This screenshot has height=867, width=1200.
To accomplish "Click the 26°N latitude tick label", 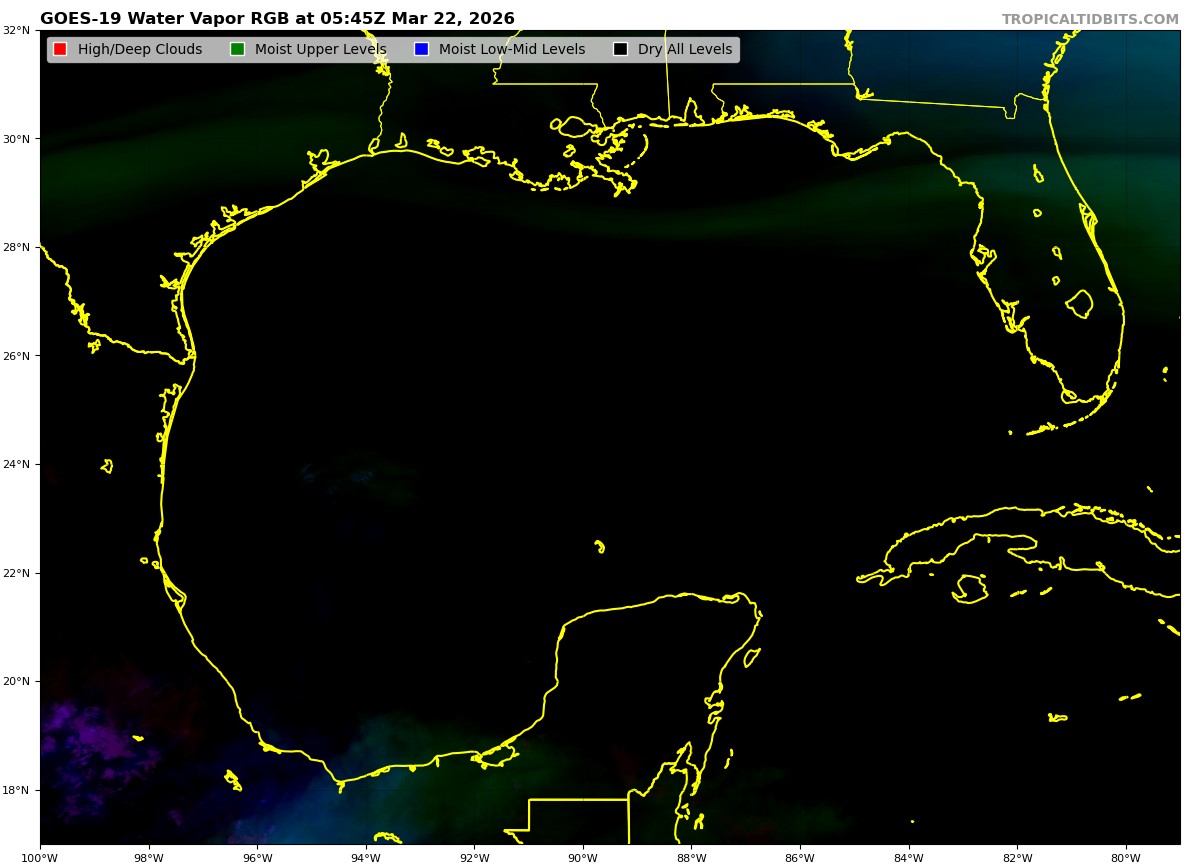I will pos(16,356).
